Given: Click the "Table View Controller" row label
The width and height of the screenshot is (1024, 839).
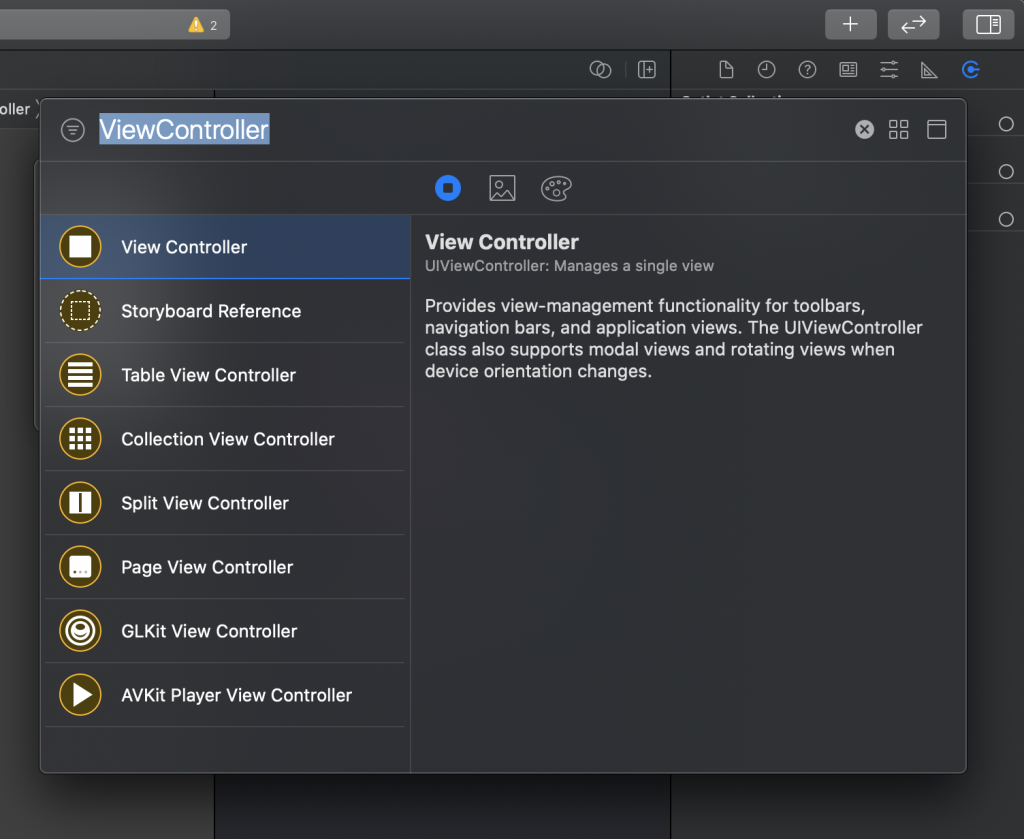Looking at the screenshot, I should tap(208, 375).
